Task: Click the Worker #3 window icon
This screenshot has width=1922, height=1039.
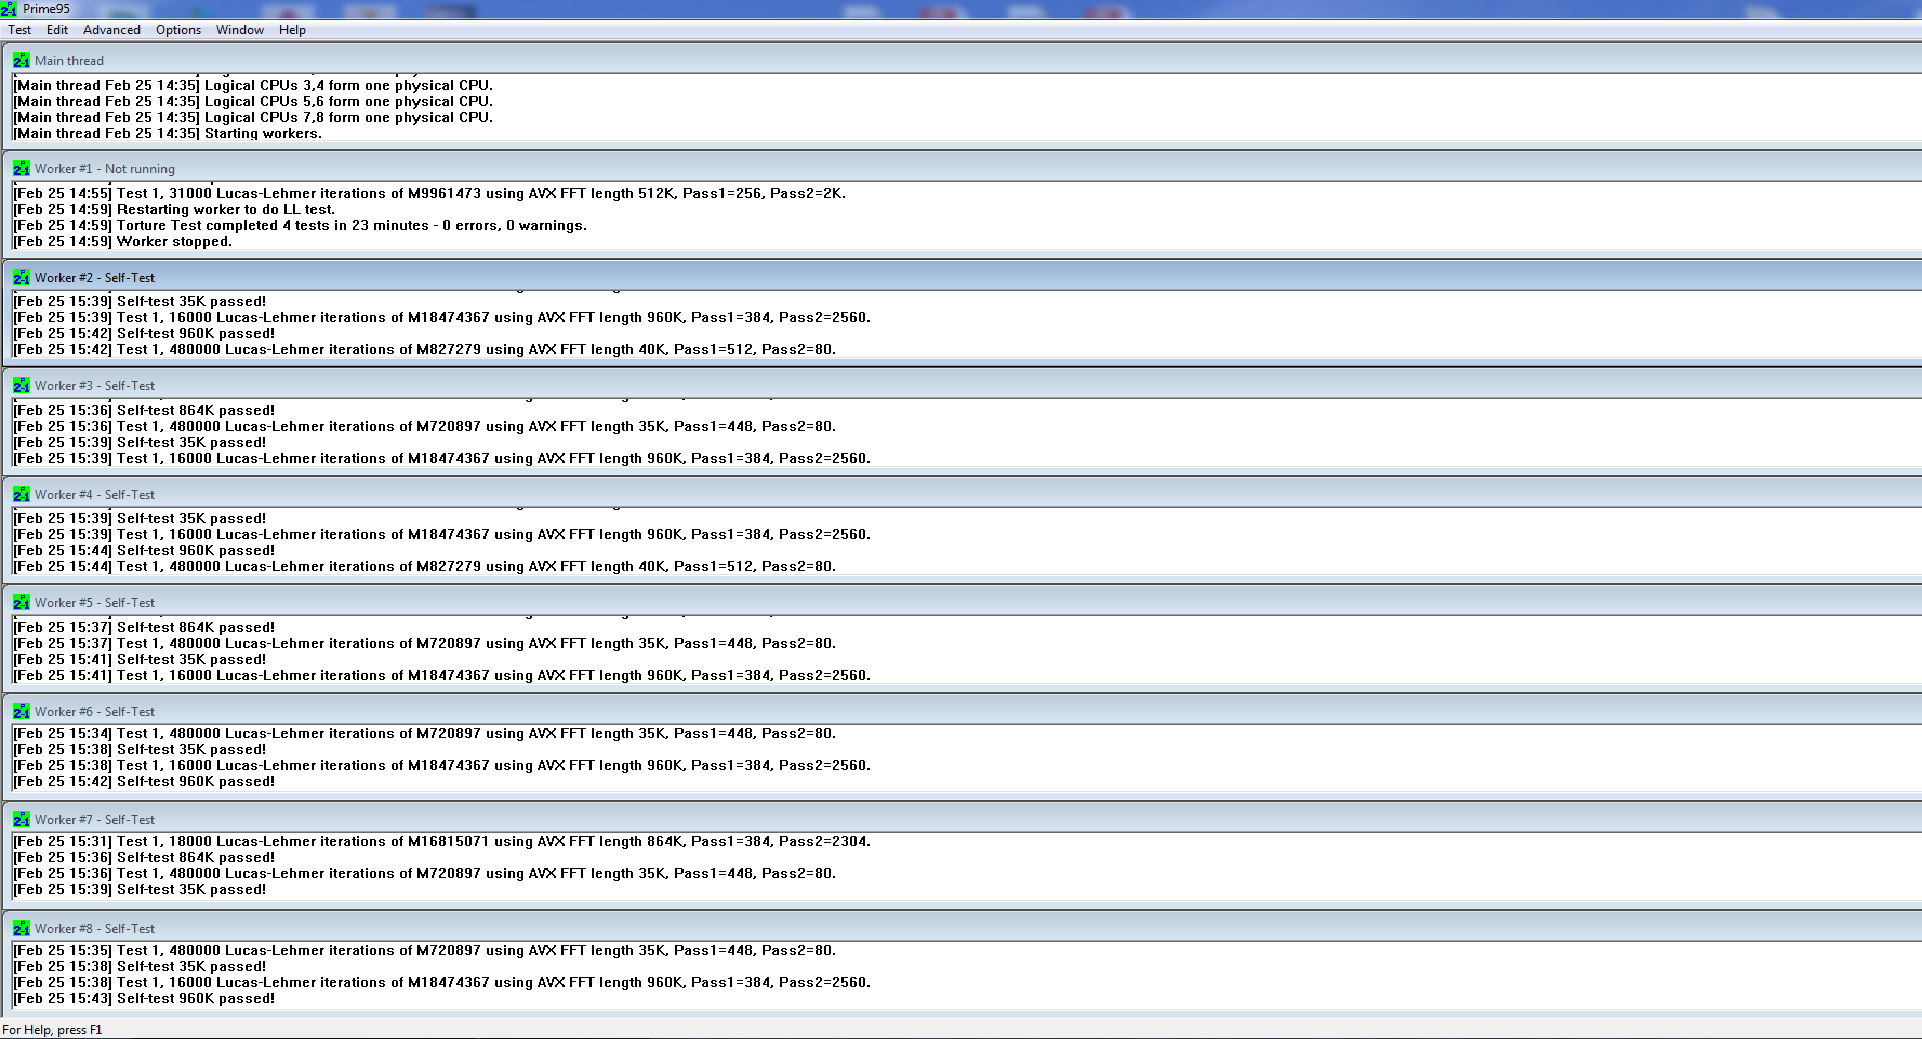Action: [21, 386]
